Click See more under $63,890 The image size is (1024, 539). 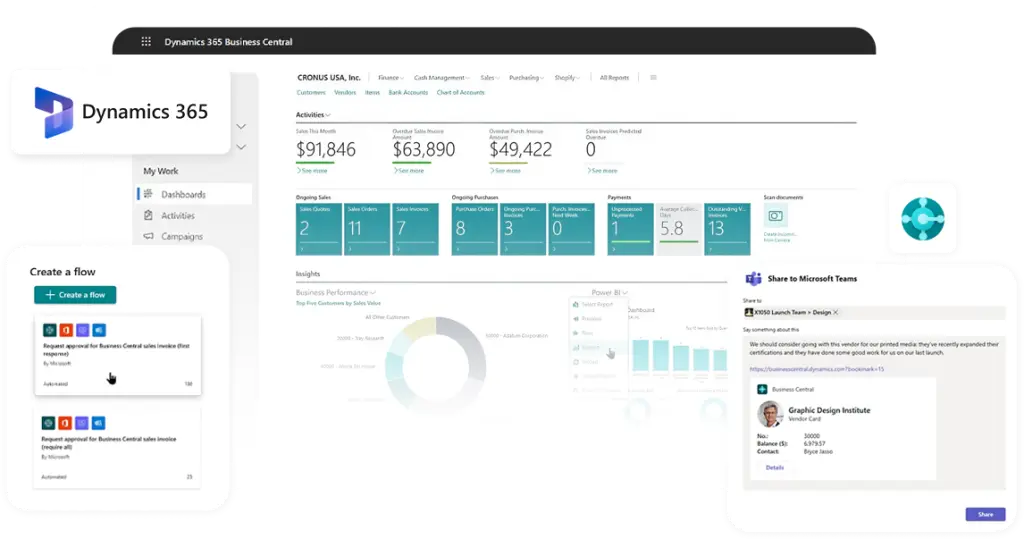point(409,171)
